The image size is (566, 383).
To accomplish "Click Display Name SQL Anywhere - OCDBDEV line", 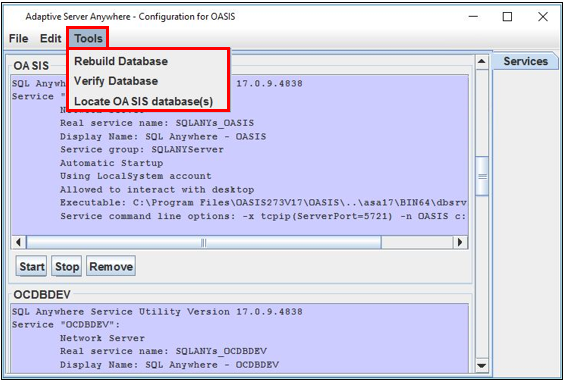I will [x=169, y=365].
